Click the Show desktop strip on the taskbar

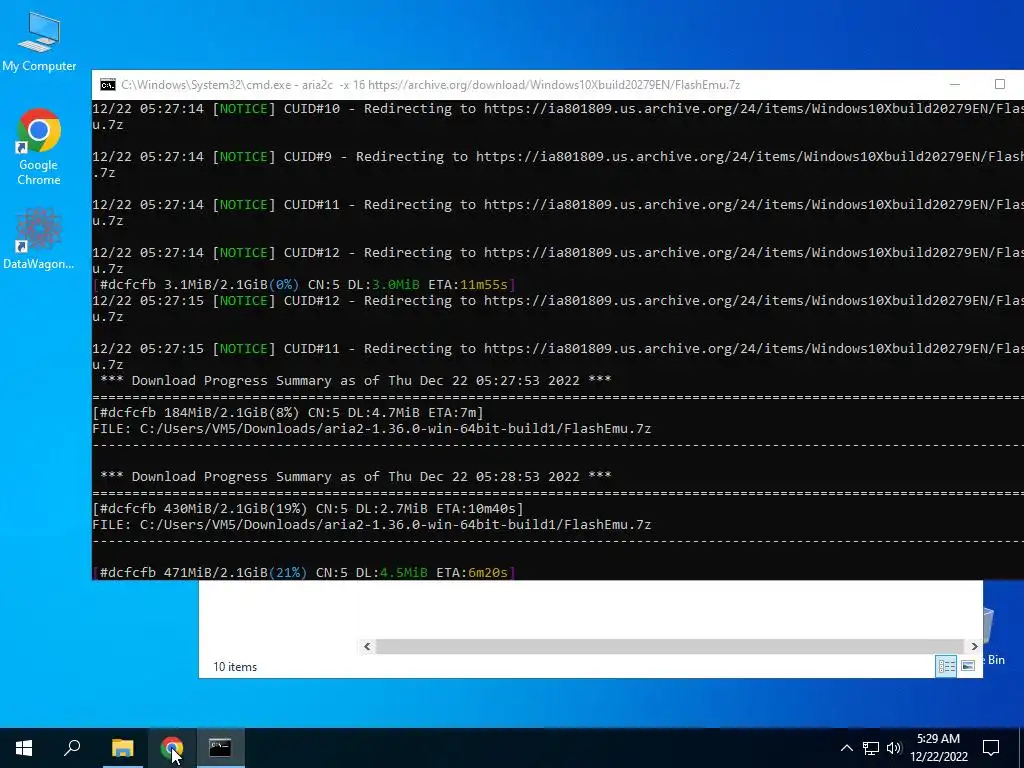point(1021,748)
